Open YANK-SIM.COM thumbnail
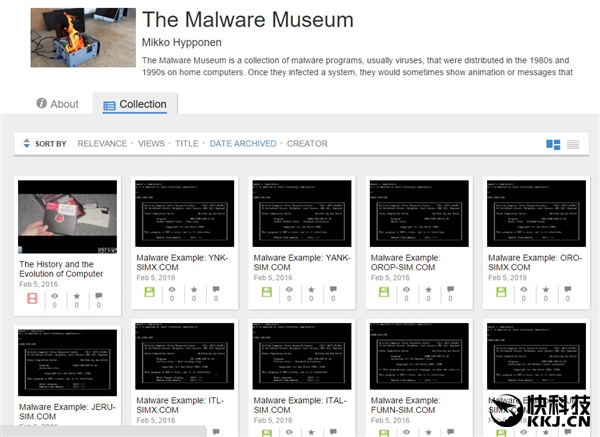The width and height of the screenshot is (600, 437). pos(302,214)
